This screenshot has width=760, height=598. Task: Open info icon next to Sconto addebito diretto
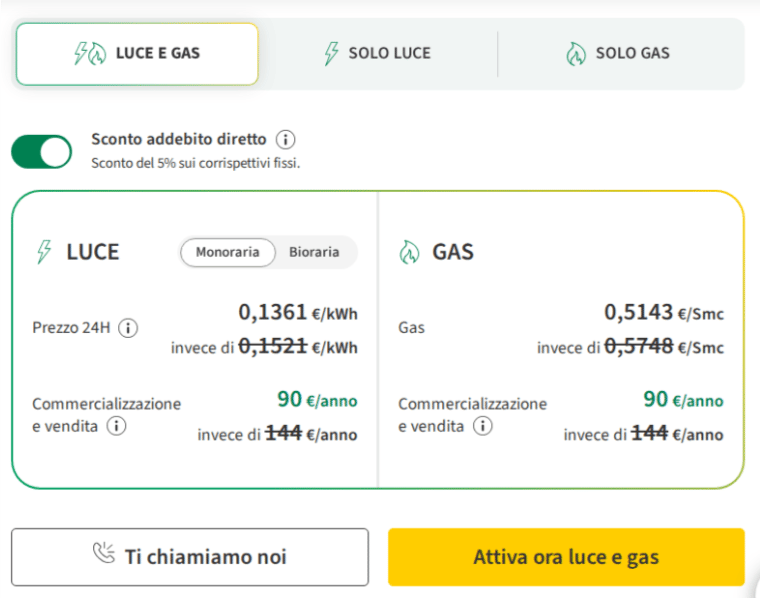[x=285, y=140]
